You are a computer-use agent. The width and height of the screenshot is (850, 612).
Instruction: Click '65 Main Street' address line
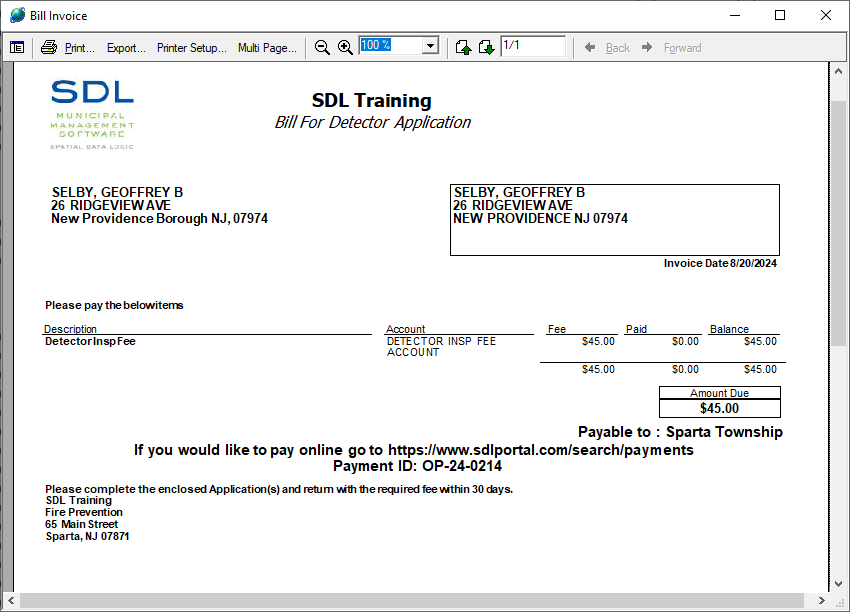(81, 524)
